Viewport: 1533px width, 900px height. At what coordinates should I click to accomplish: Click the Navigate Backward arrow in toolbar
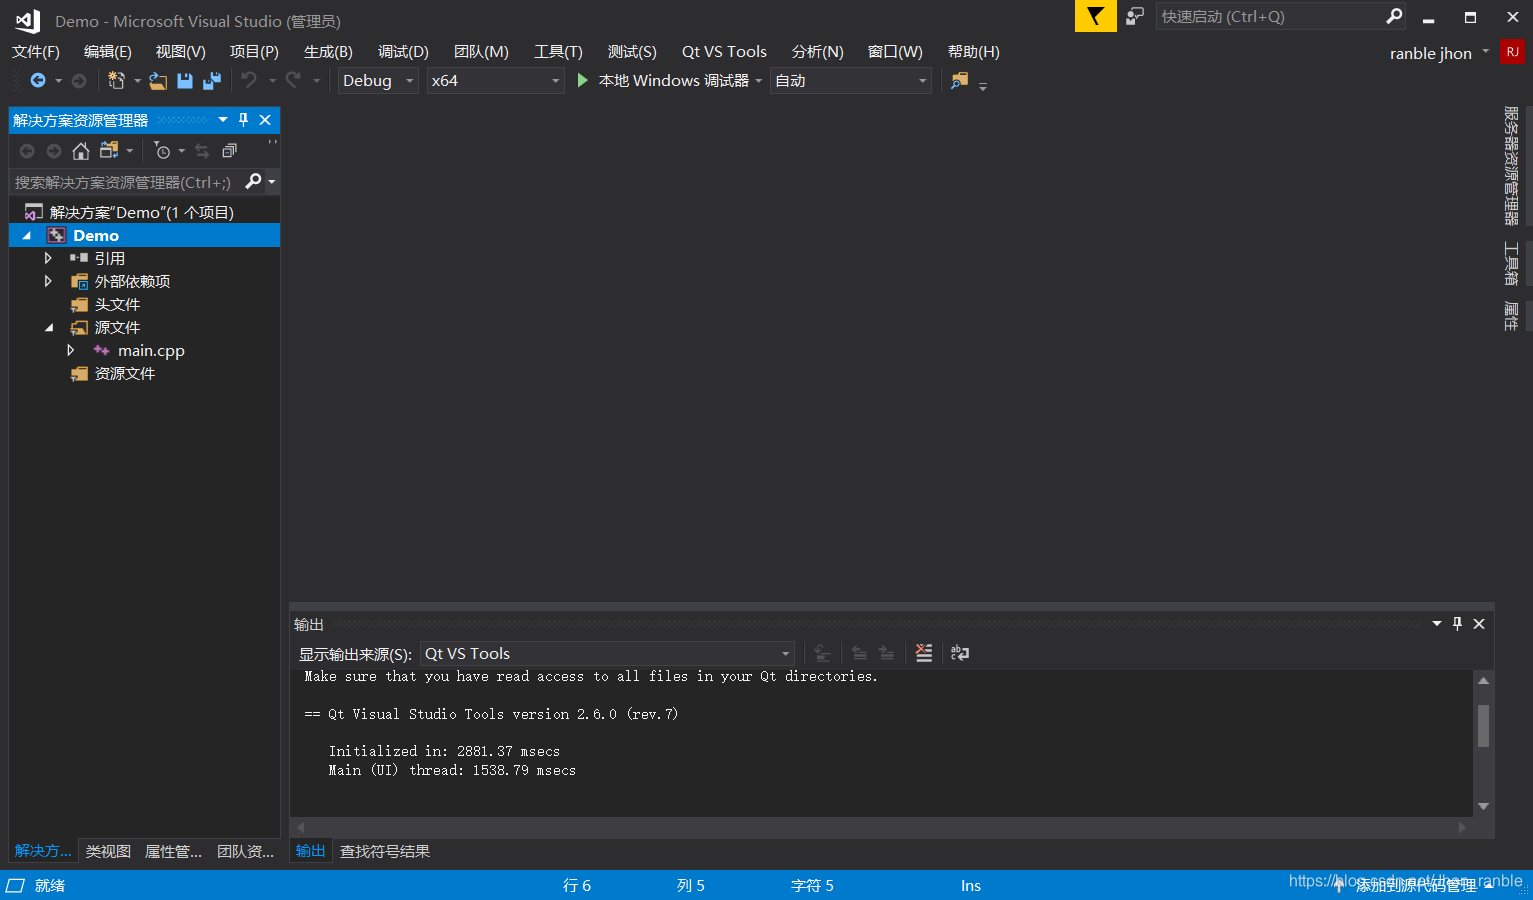pos(38,81)
